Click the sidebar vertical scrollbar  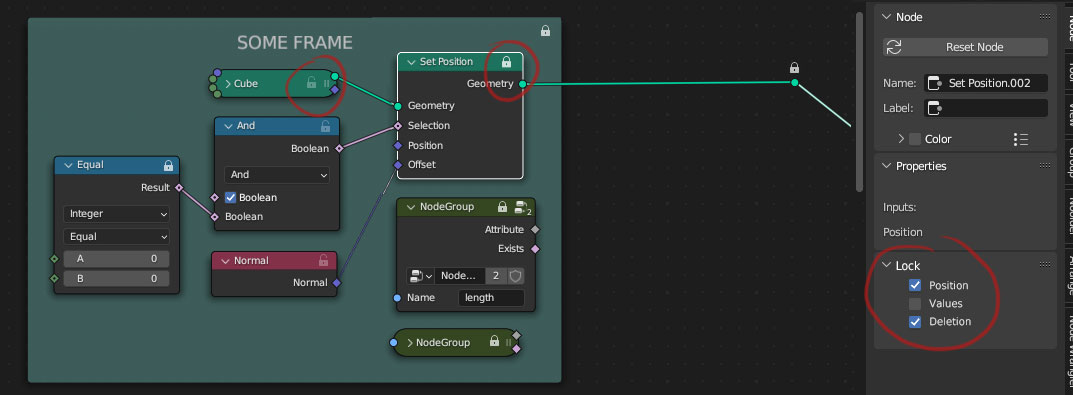click(x=859, y=101)
